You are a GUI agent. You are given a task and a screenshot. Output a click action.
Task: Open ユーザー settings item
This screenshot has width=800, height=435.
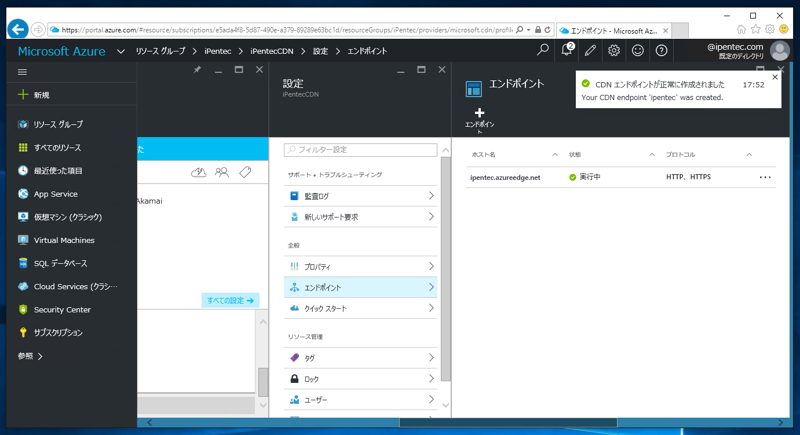tap(360, 399)
